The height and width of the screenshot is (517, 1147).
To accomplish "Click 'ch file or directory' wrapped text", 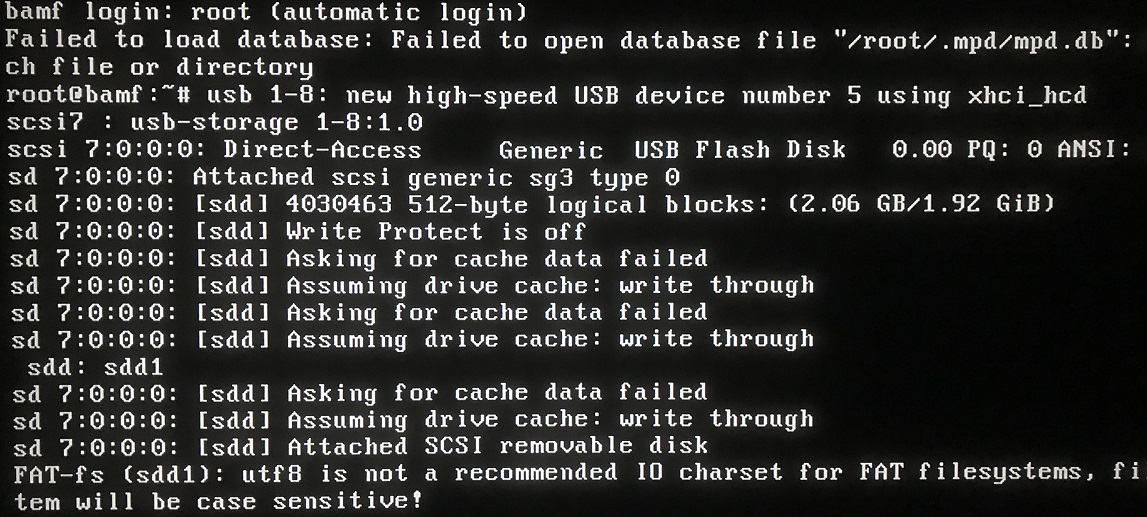I will pos(159,68).
